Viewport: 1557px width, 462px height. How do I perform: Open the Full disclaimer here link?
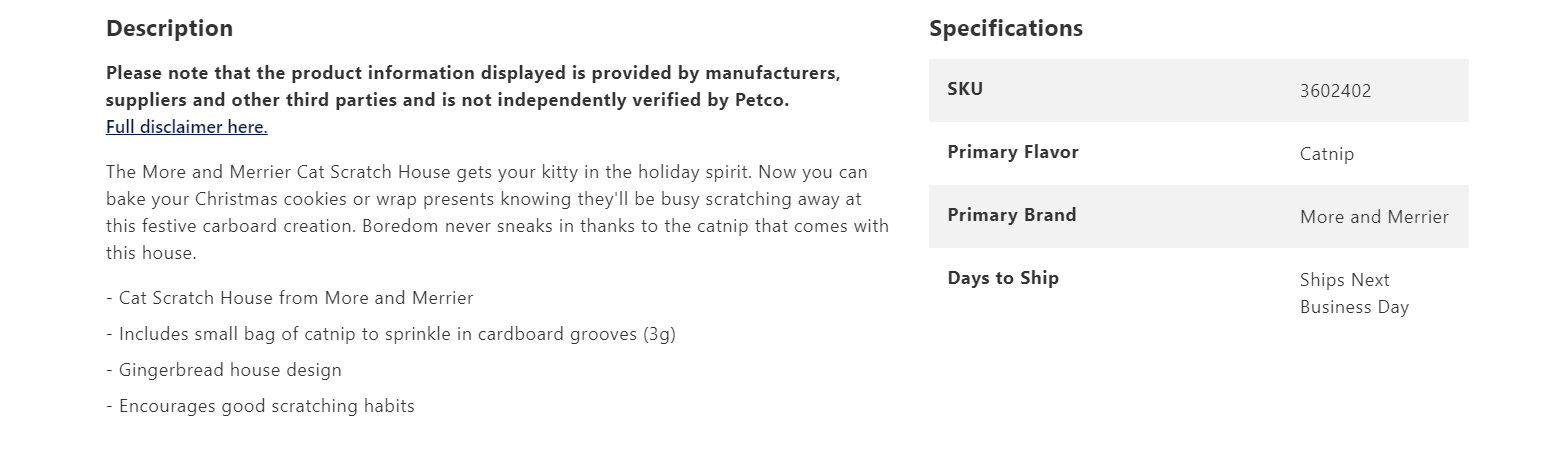[187, 127]
